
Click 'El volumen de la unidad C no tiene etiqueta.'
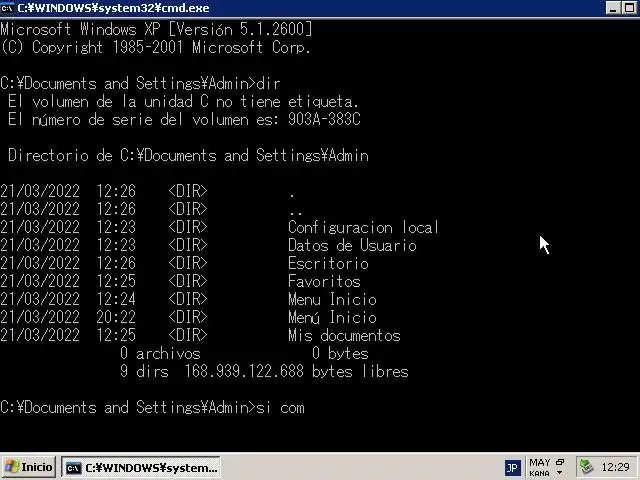click(x=183, y=101)
